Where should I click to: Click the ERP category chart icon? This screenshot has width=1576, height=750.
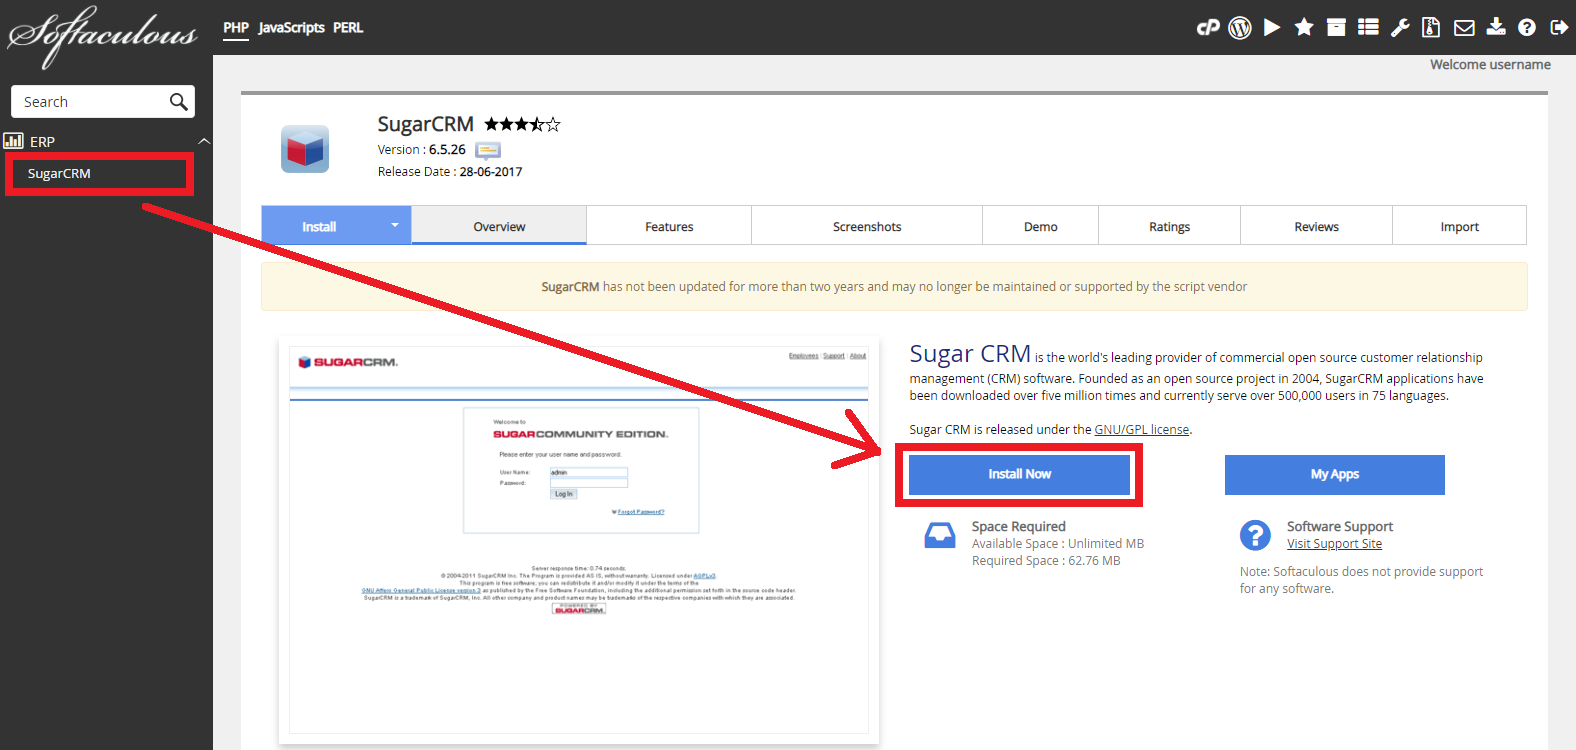[x=14, y=140]
